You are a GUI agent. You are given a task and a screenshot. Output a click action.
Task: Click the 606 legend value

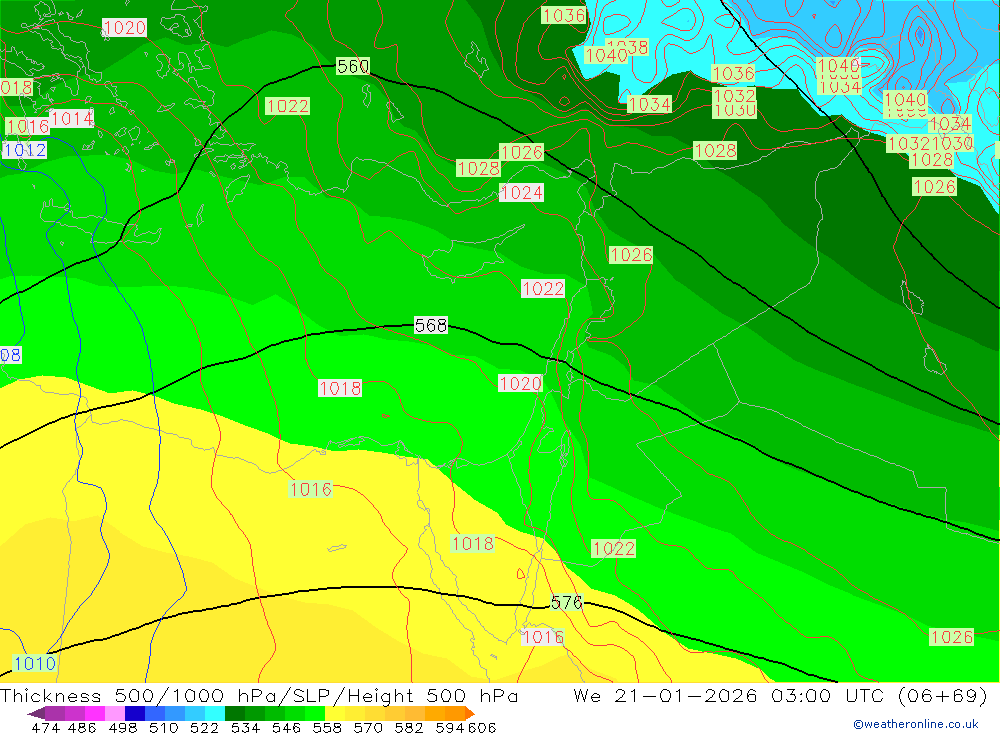tap(482, 727)
